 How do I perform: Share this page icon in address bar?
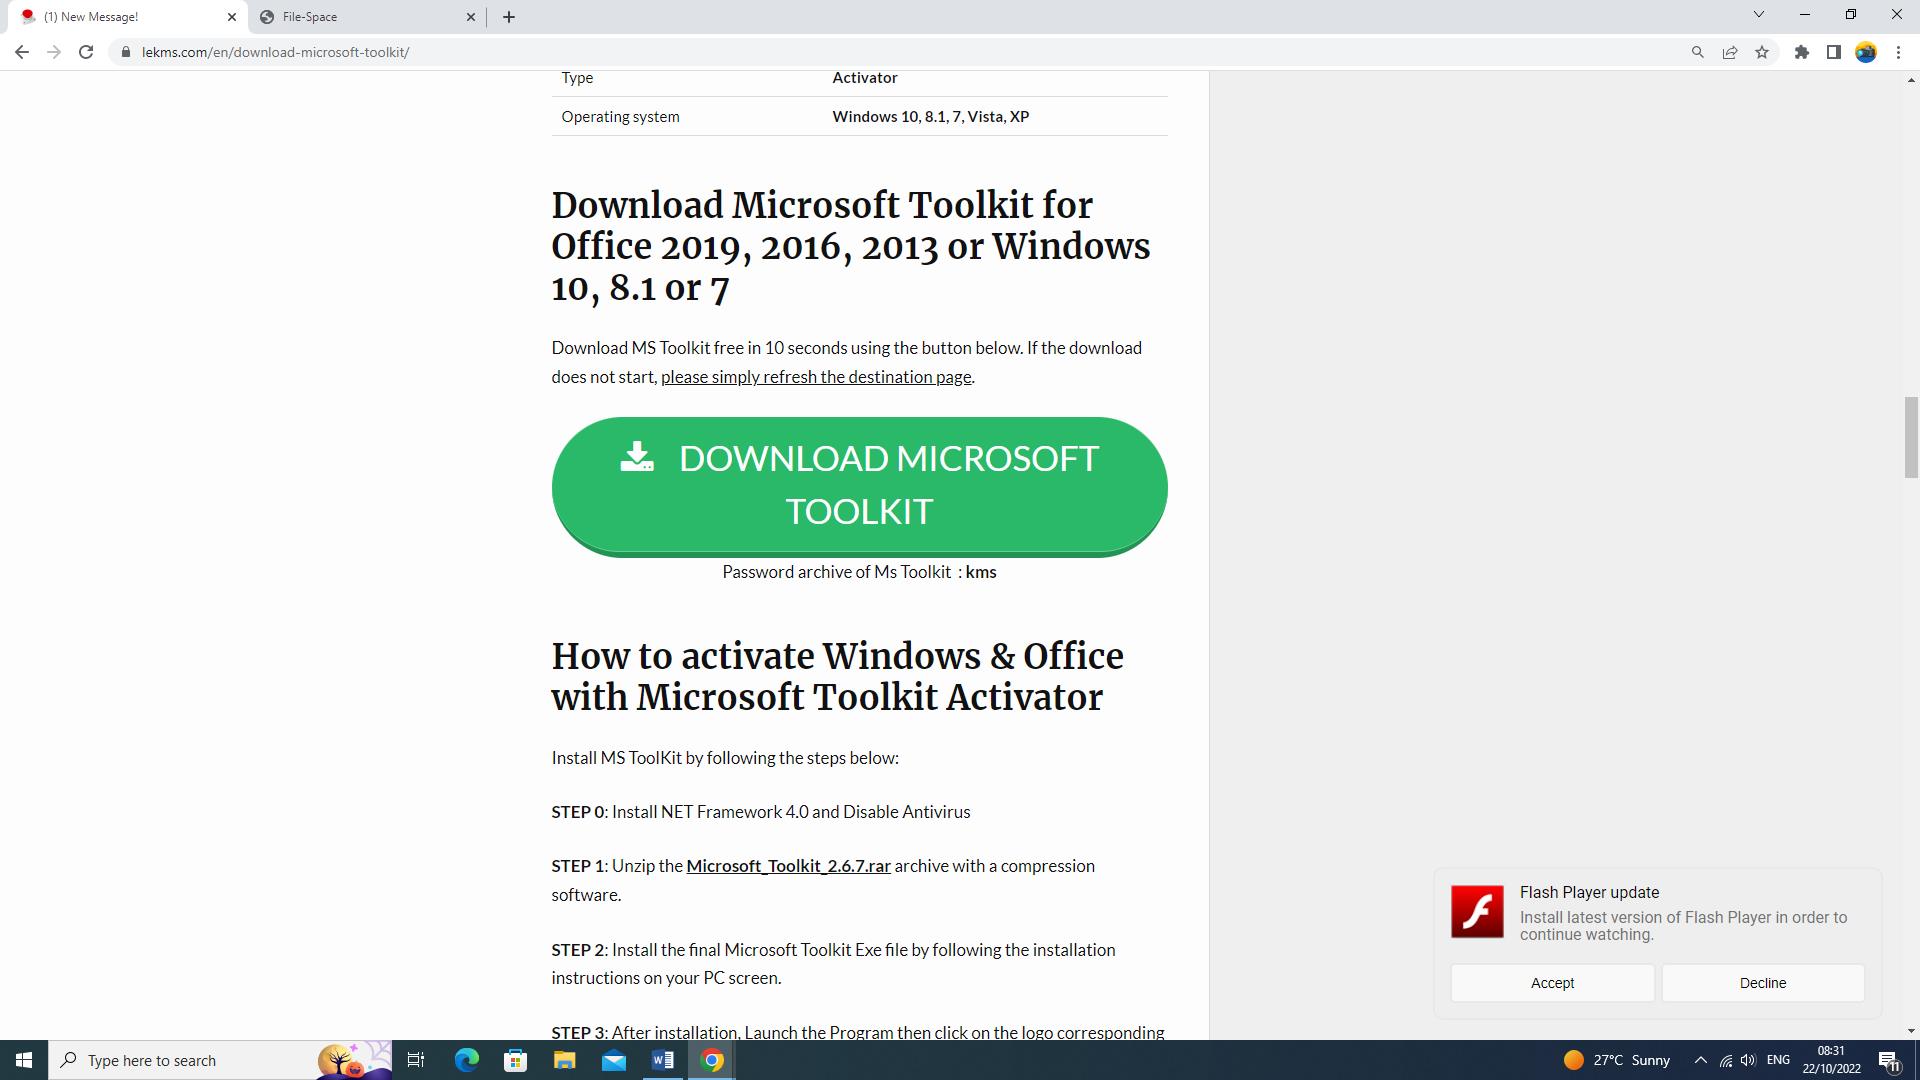point(1730,52)
